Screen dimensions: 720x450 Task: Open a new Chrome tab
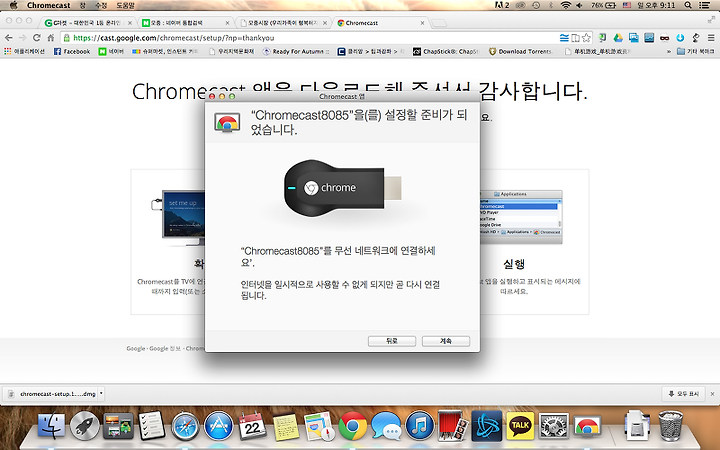point(439,23)
